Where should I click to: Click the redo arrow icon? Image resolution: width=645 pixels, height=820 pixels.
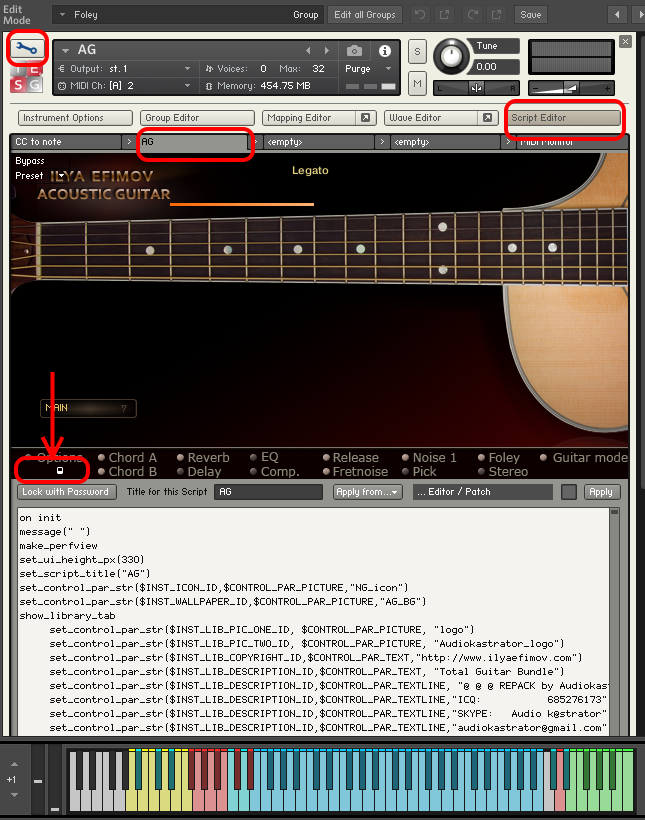point(473,15)
